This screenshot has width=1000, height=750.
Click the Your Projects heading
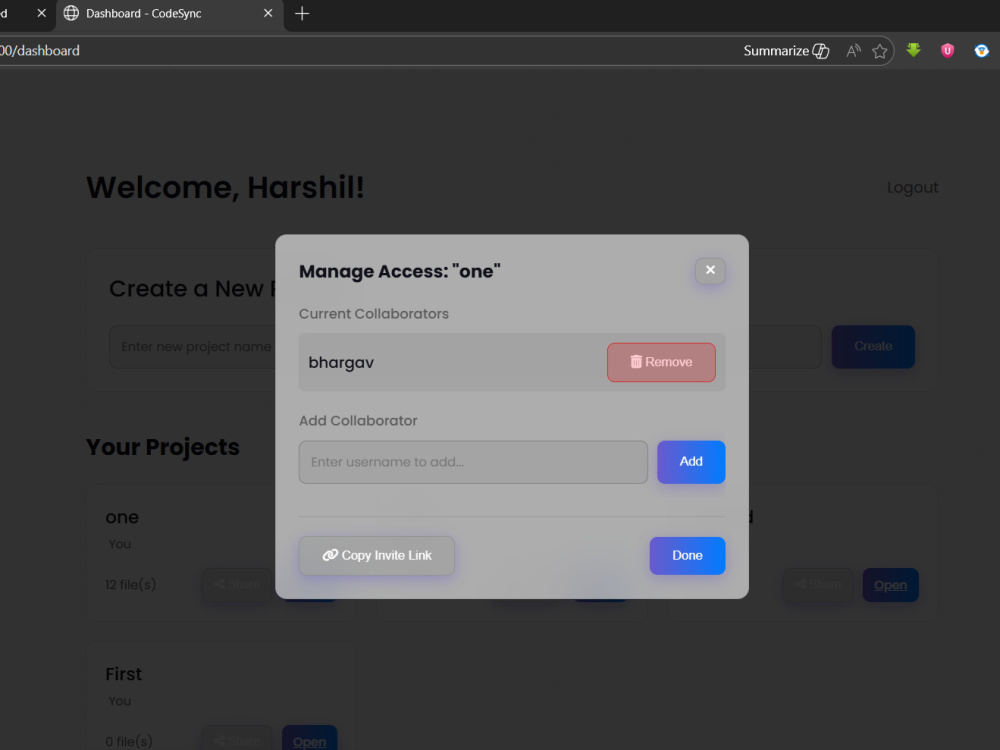pyautogui.click(x=163, y=448)
